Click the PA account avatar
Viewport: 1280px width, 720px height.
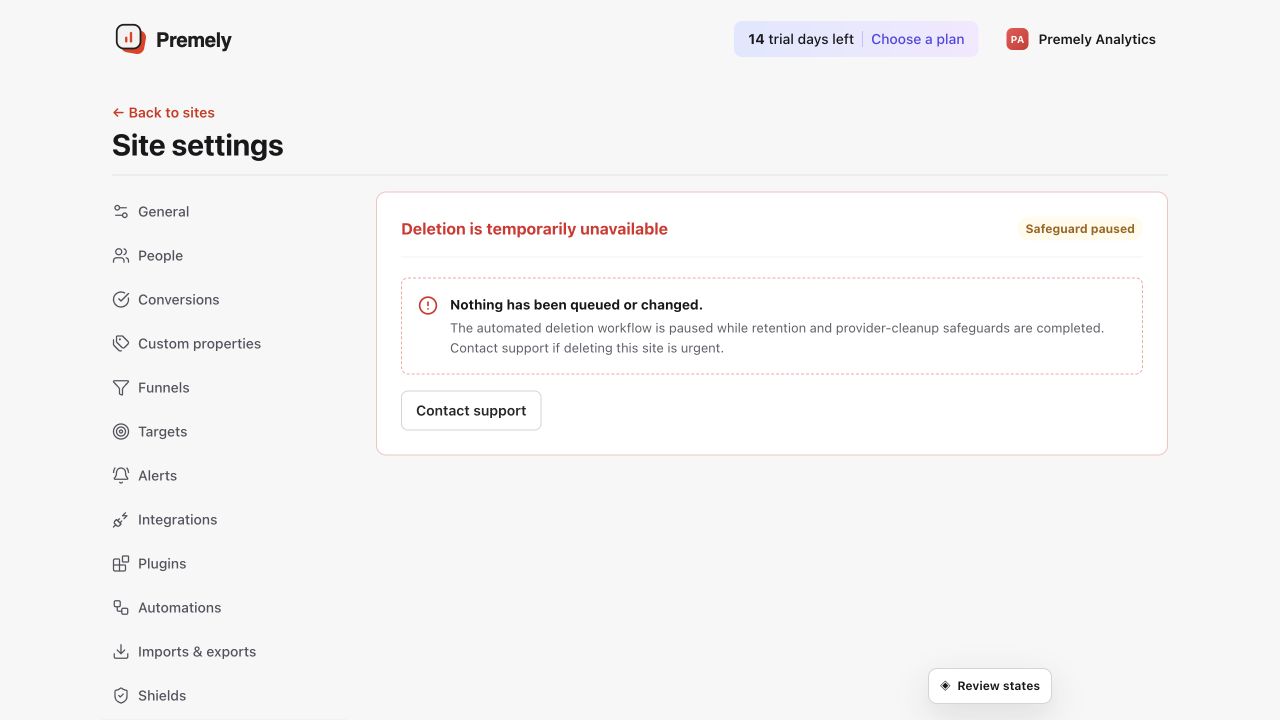(1017, 39)
